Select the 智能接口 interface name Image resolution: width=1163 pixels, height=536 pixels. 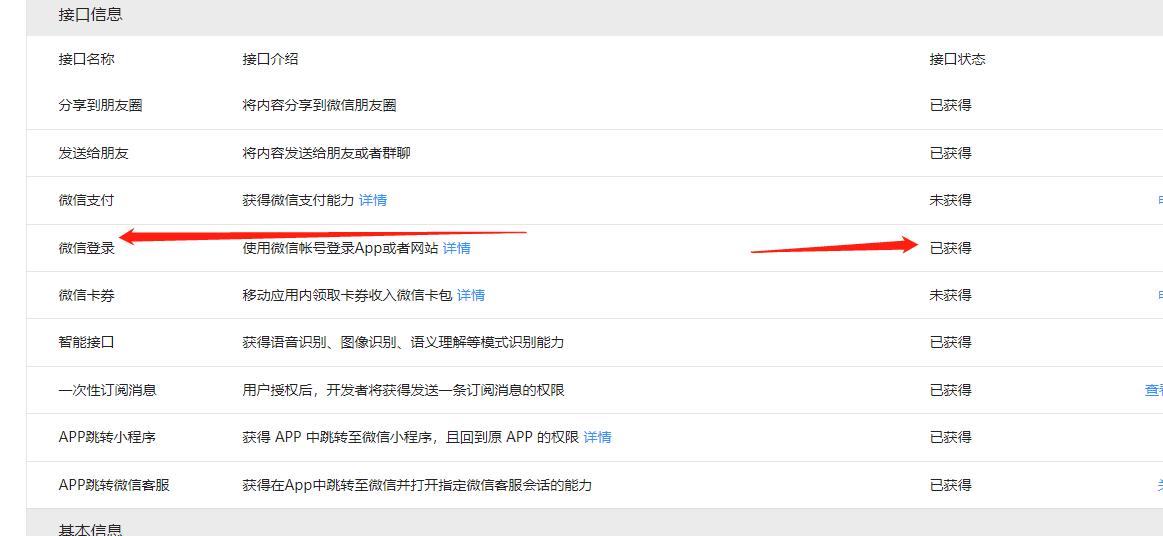(87, 343)
